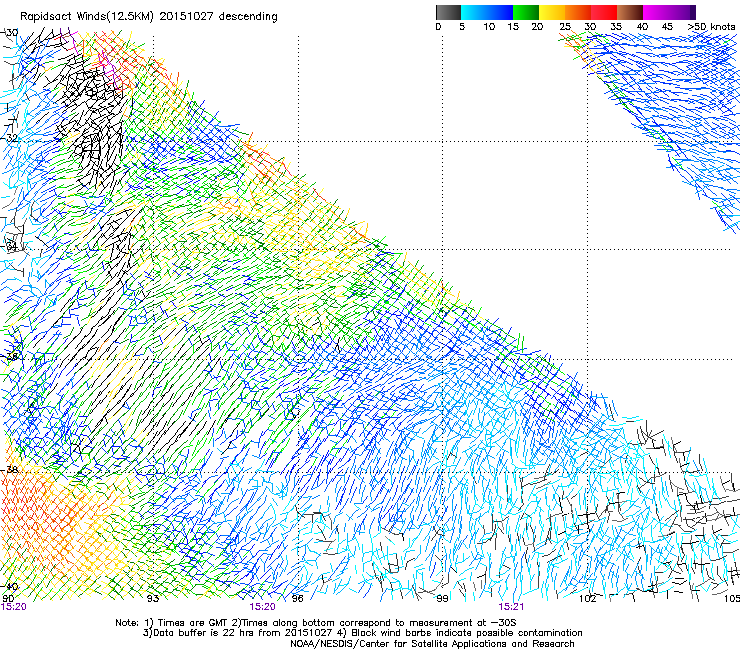
Task: Click the '>50 knots' legend label
Action: pyautogui.click(x=711, y=27)
